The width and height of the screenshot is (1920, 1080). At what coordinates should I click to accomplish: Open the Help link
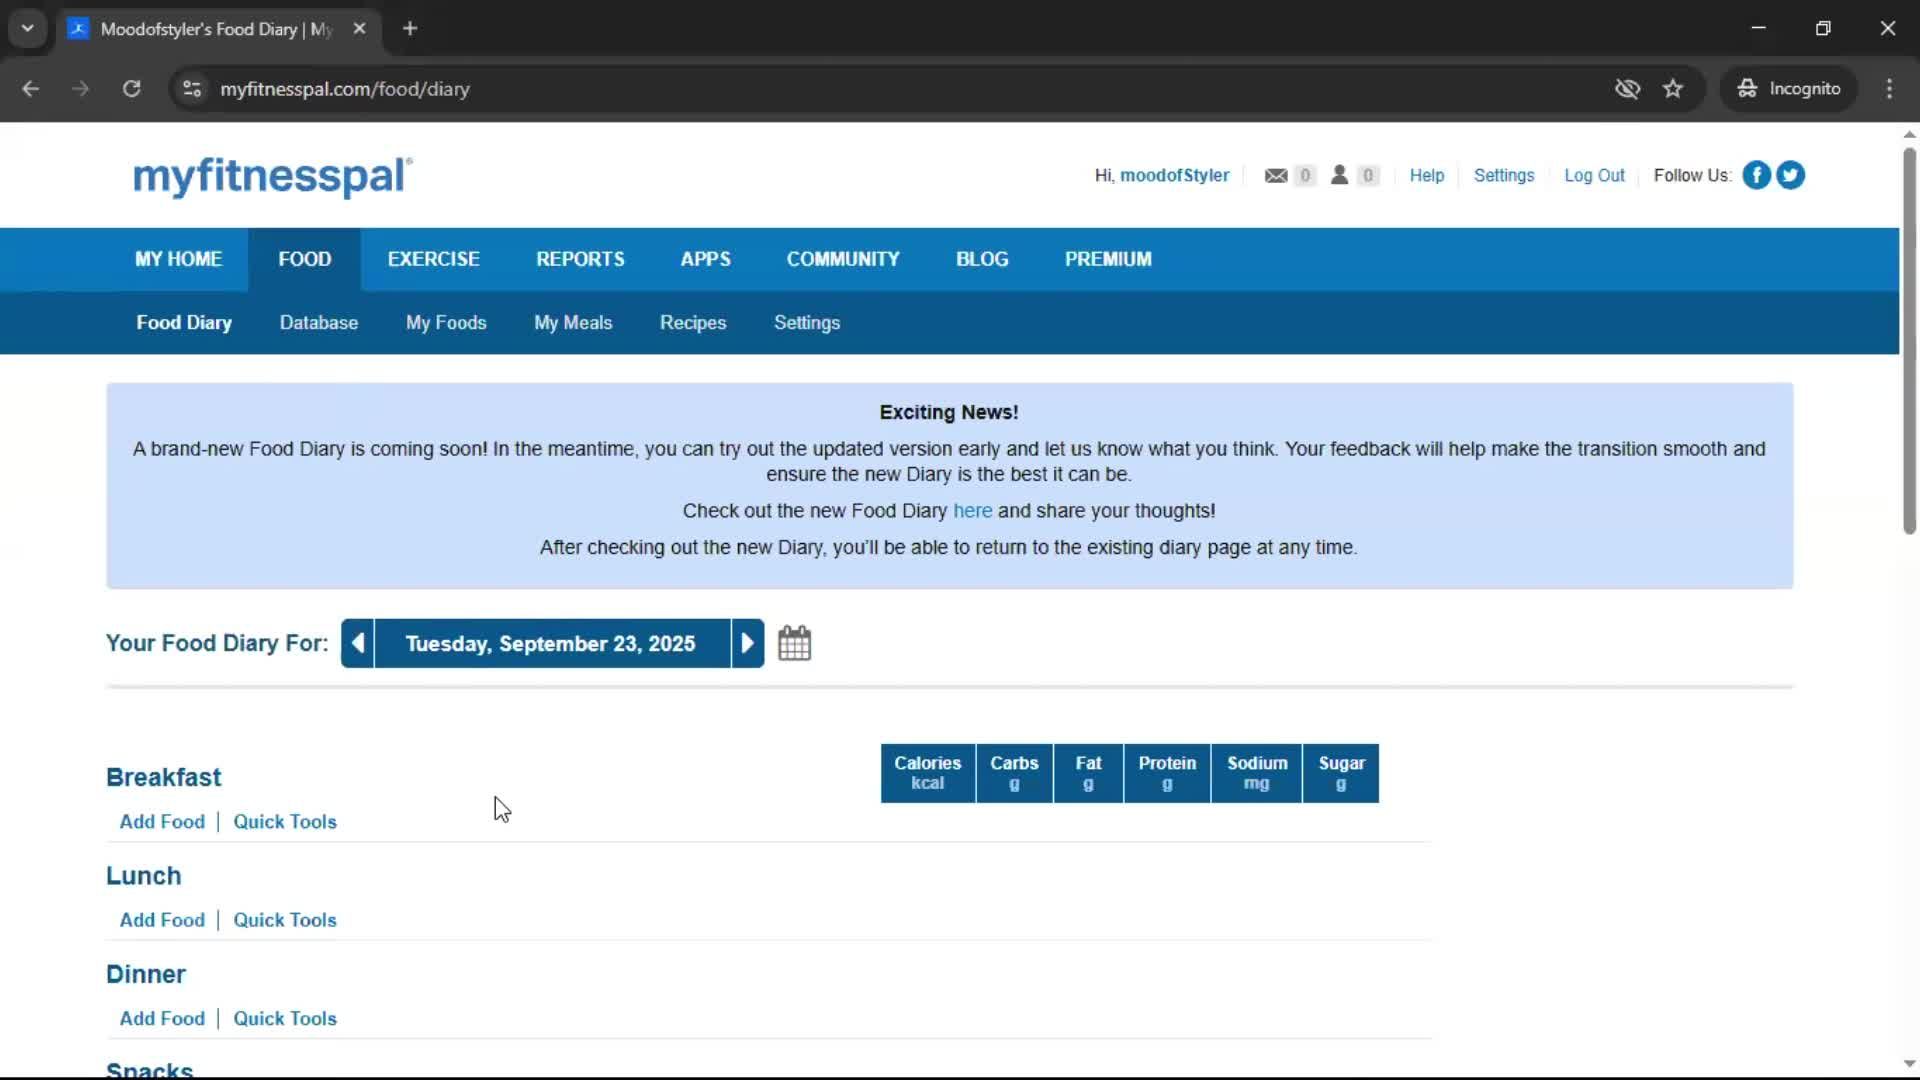coord(1427,176)
